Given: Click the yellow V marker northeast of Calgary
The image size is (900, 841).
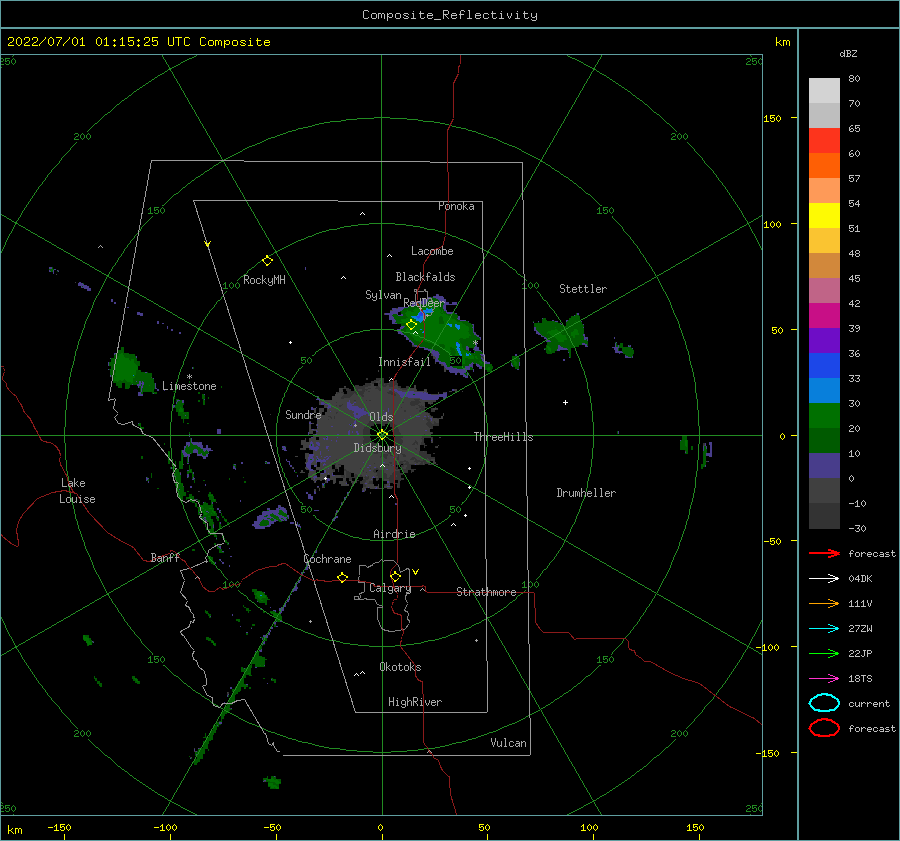Looking at the screenshot, I should point(416,572).
